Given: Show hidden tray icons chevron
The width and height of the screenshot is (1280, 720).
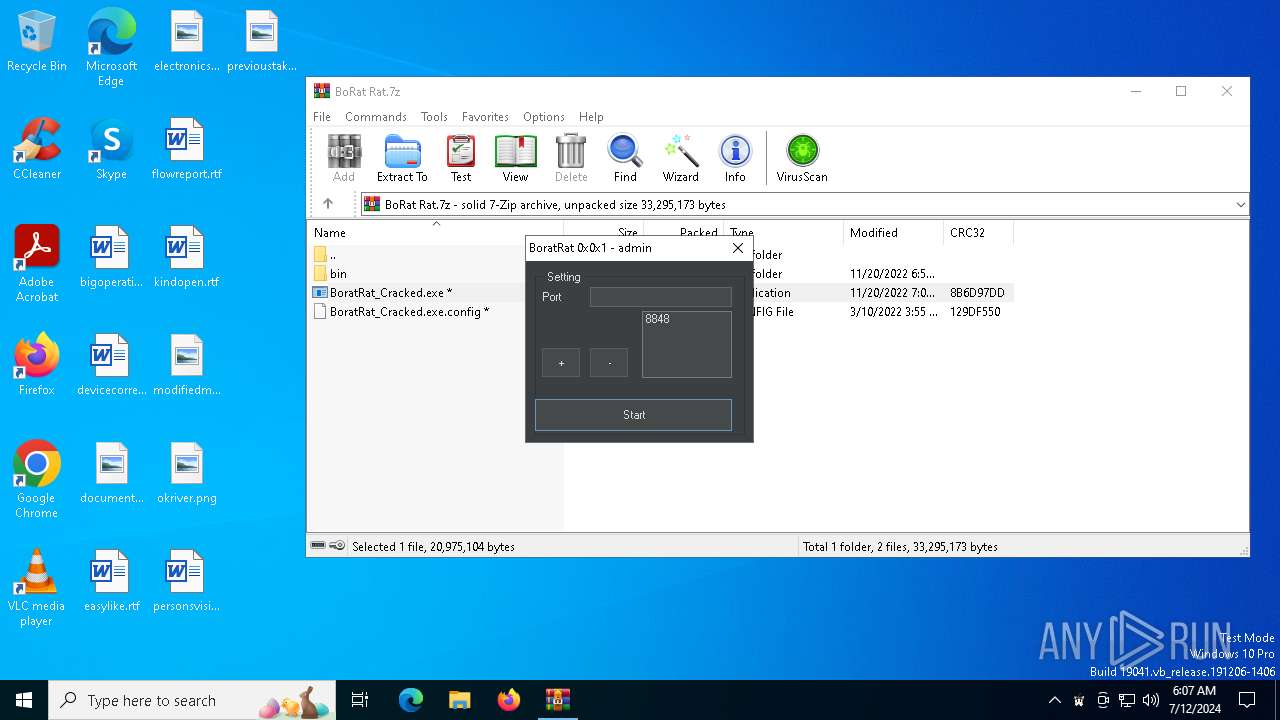Looking at the screenshot, I should [x=1054, y=700].
